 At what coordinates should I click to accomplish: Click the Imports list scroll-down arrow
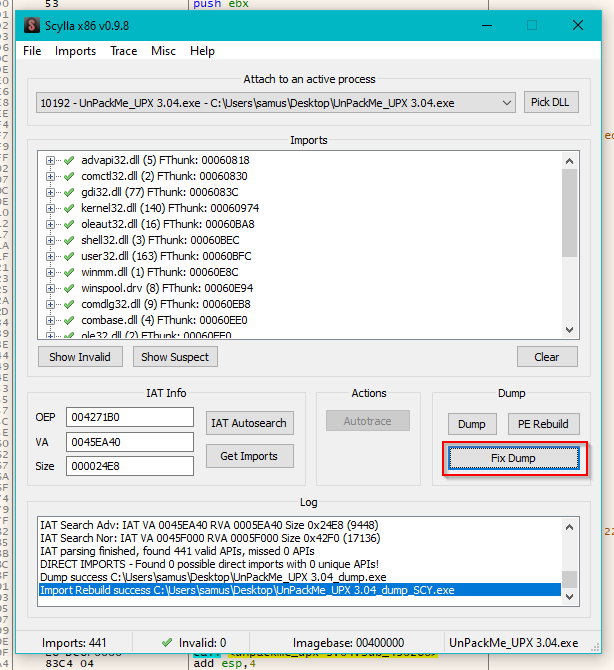(569, 330)
